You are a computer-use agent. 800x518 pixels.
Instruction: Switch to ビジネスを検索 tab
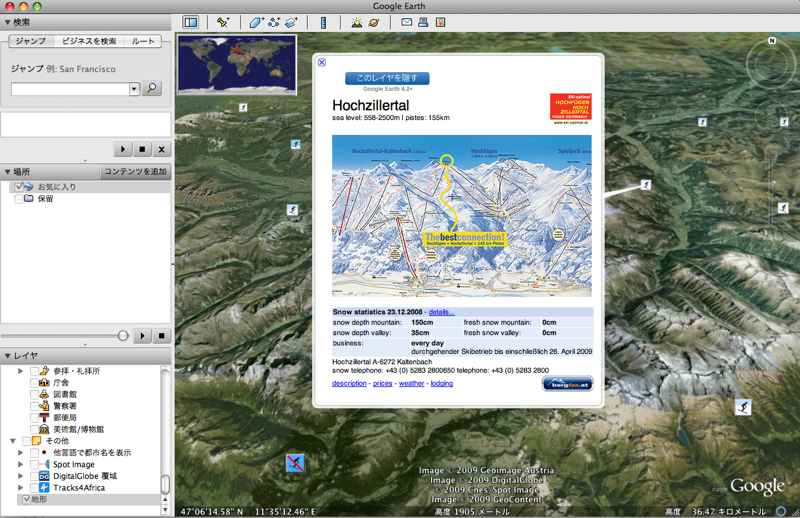click(x=89, y=41)
